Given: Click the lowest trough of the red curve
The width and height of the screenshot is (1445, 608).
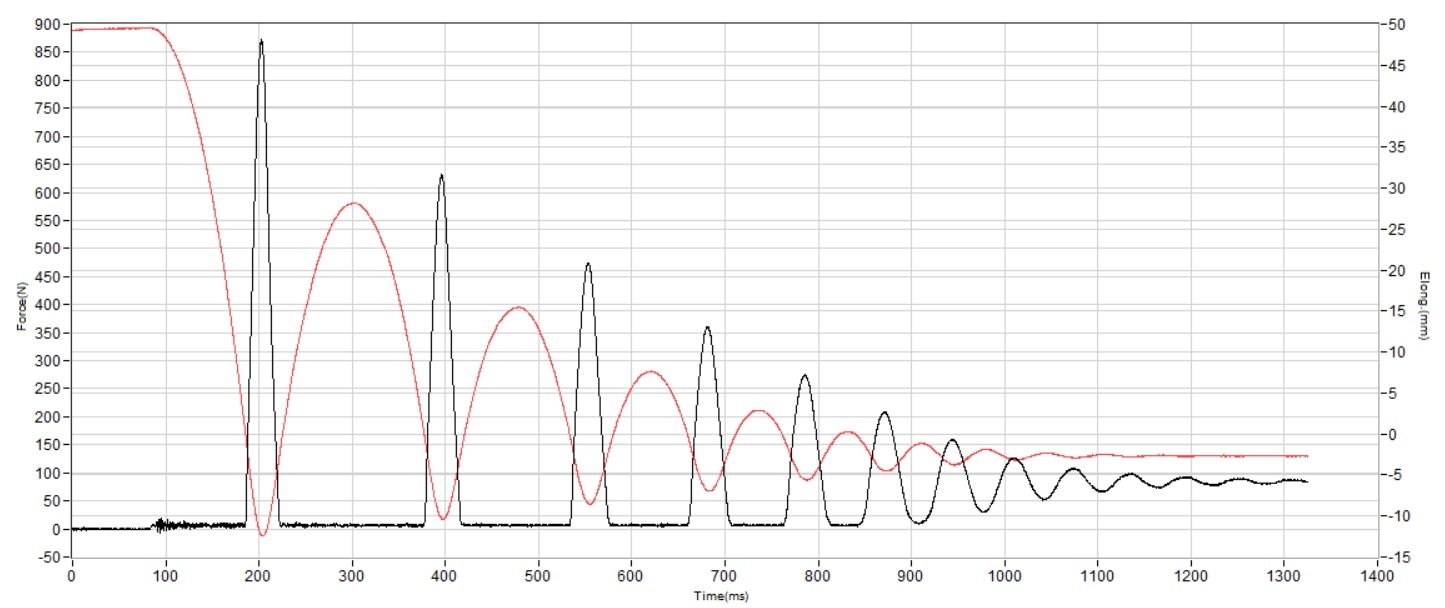Looking at the screenshot, I should click(262, 535).
